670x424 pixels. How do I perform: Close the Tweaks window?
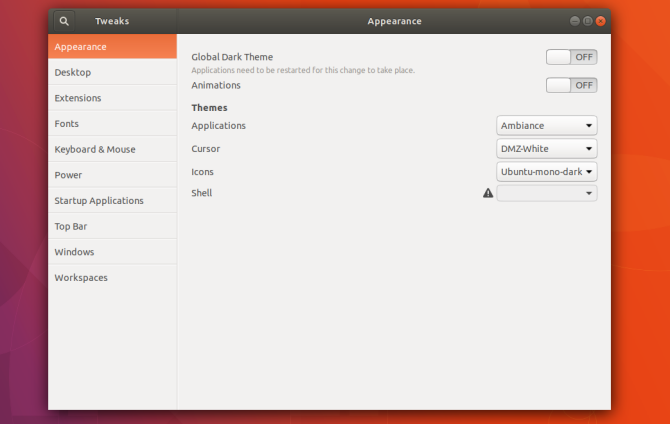[600, 21]
